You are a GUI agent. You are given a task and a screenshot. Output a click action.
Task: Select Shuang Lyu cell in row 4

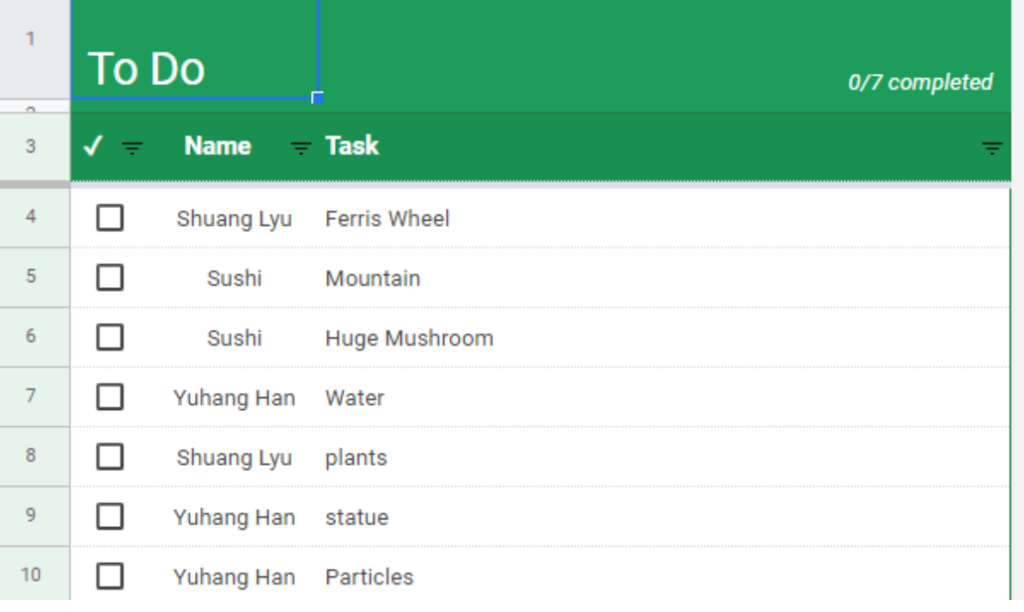pos(234,218)
